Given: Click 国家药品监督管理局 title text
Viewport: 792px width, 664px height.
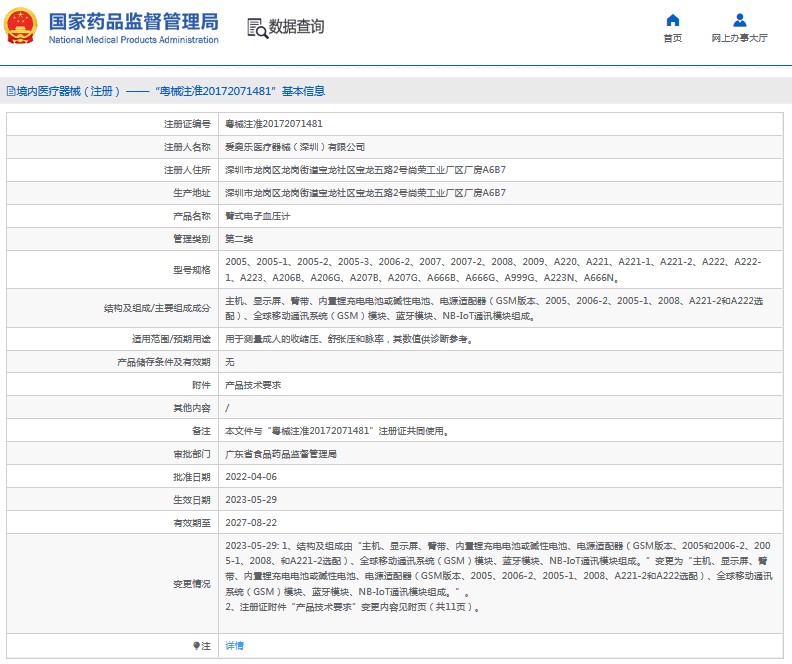Looking at the screenshot, I should [134, 22].
